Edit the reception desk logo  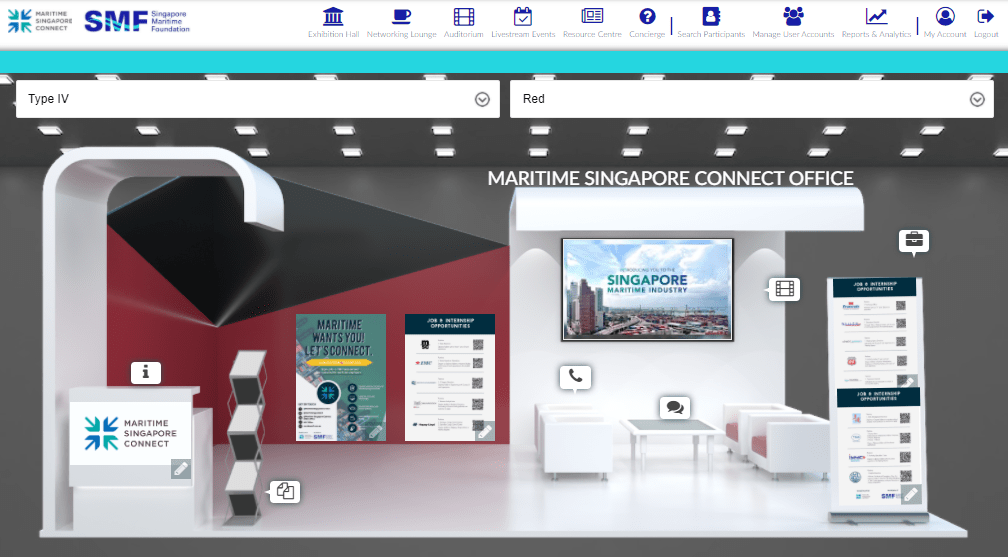click(x=181, y=469)
